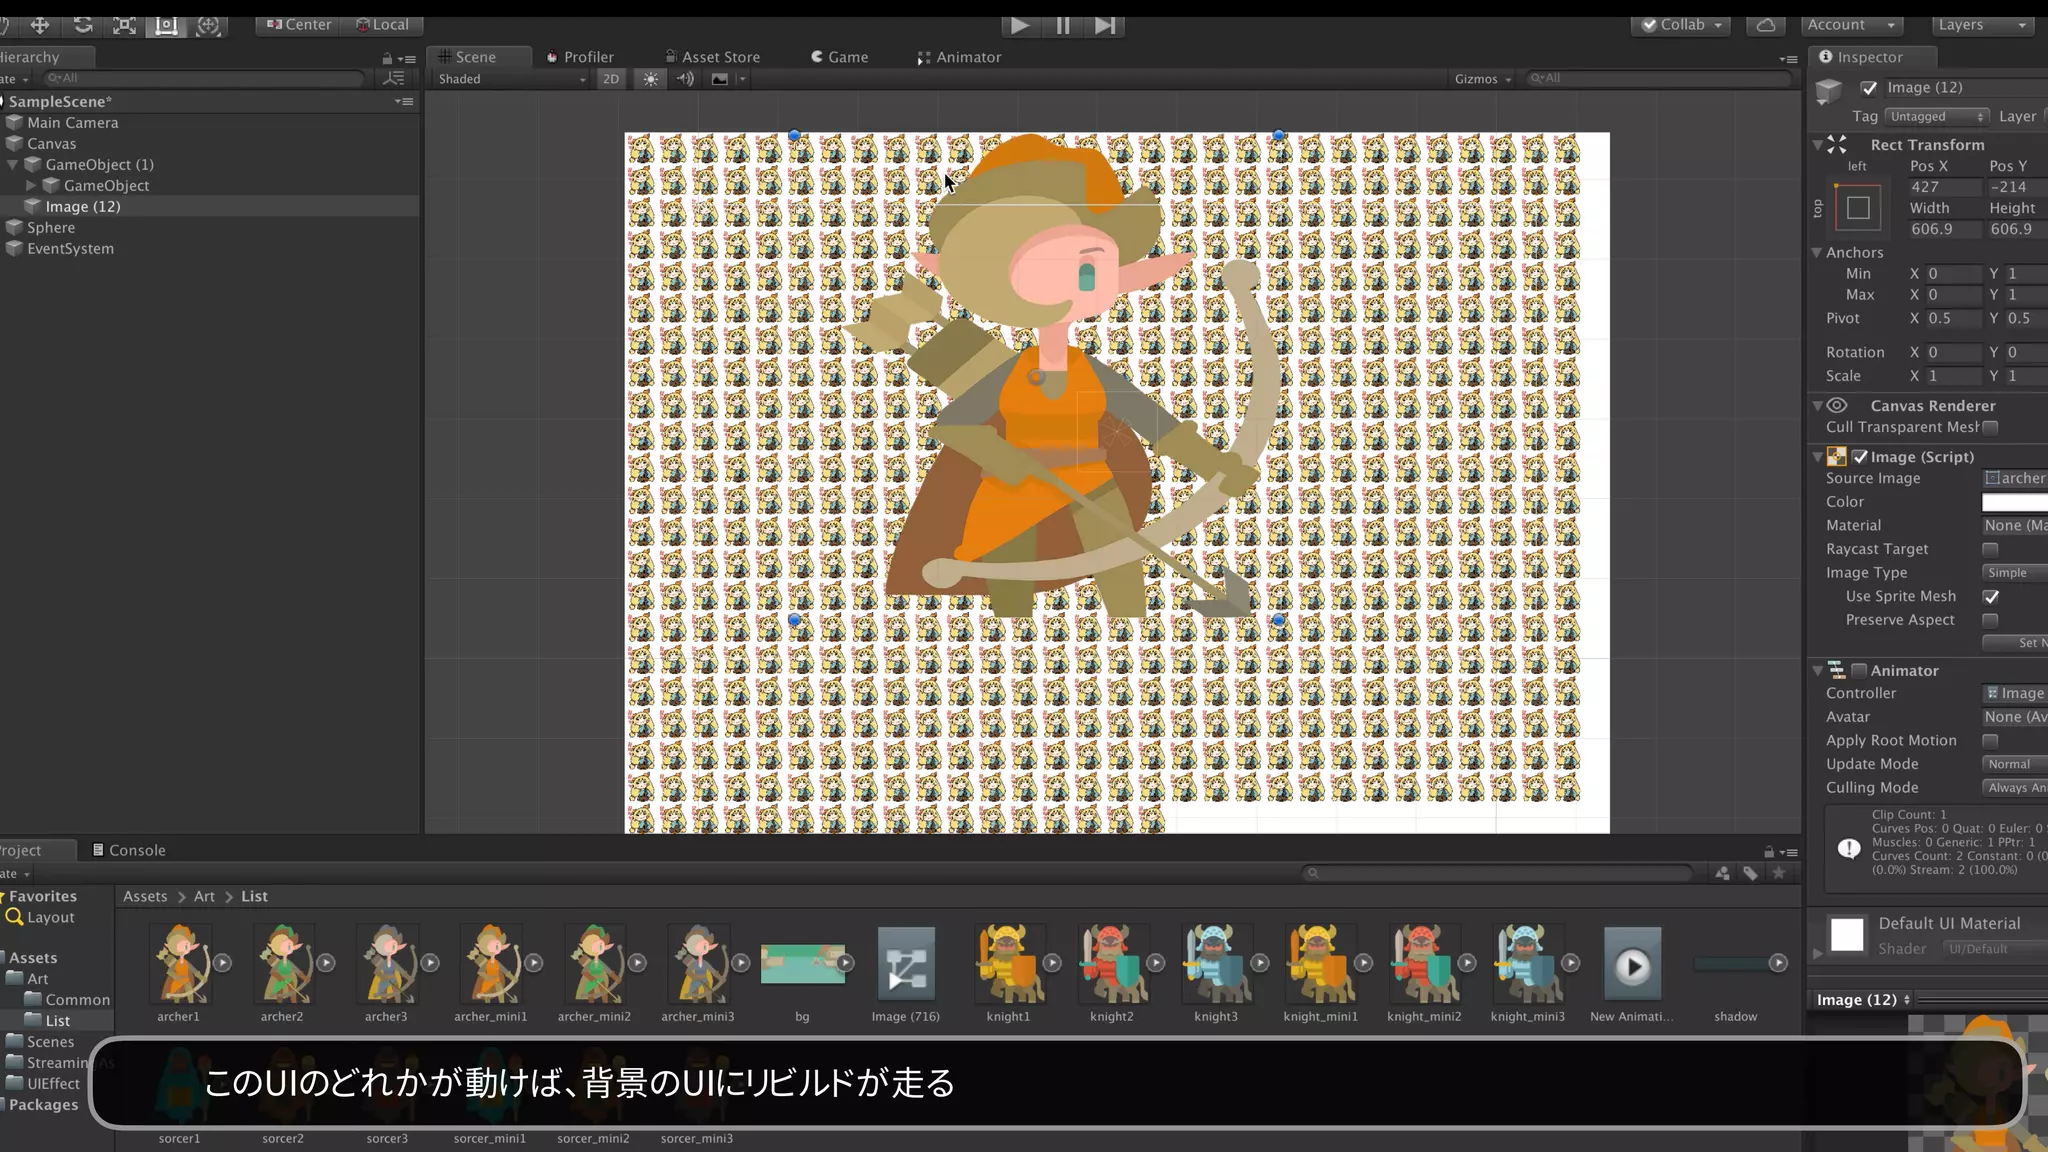Toggle Use Sprite Mesh checkbox

[1991, 597]
